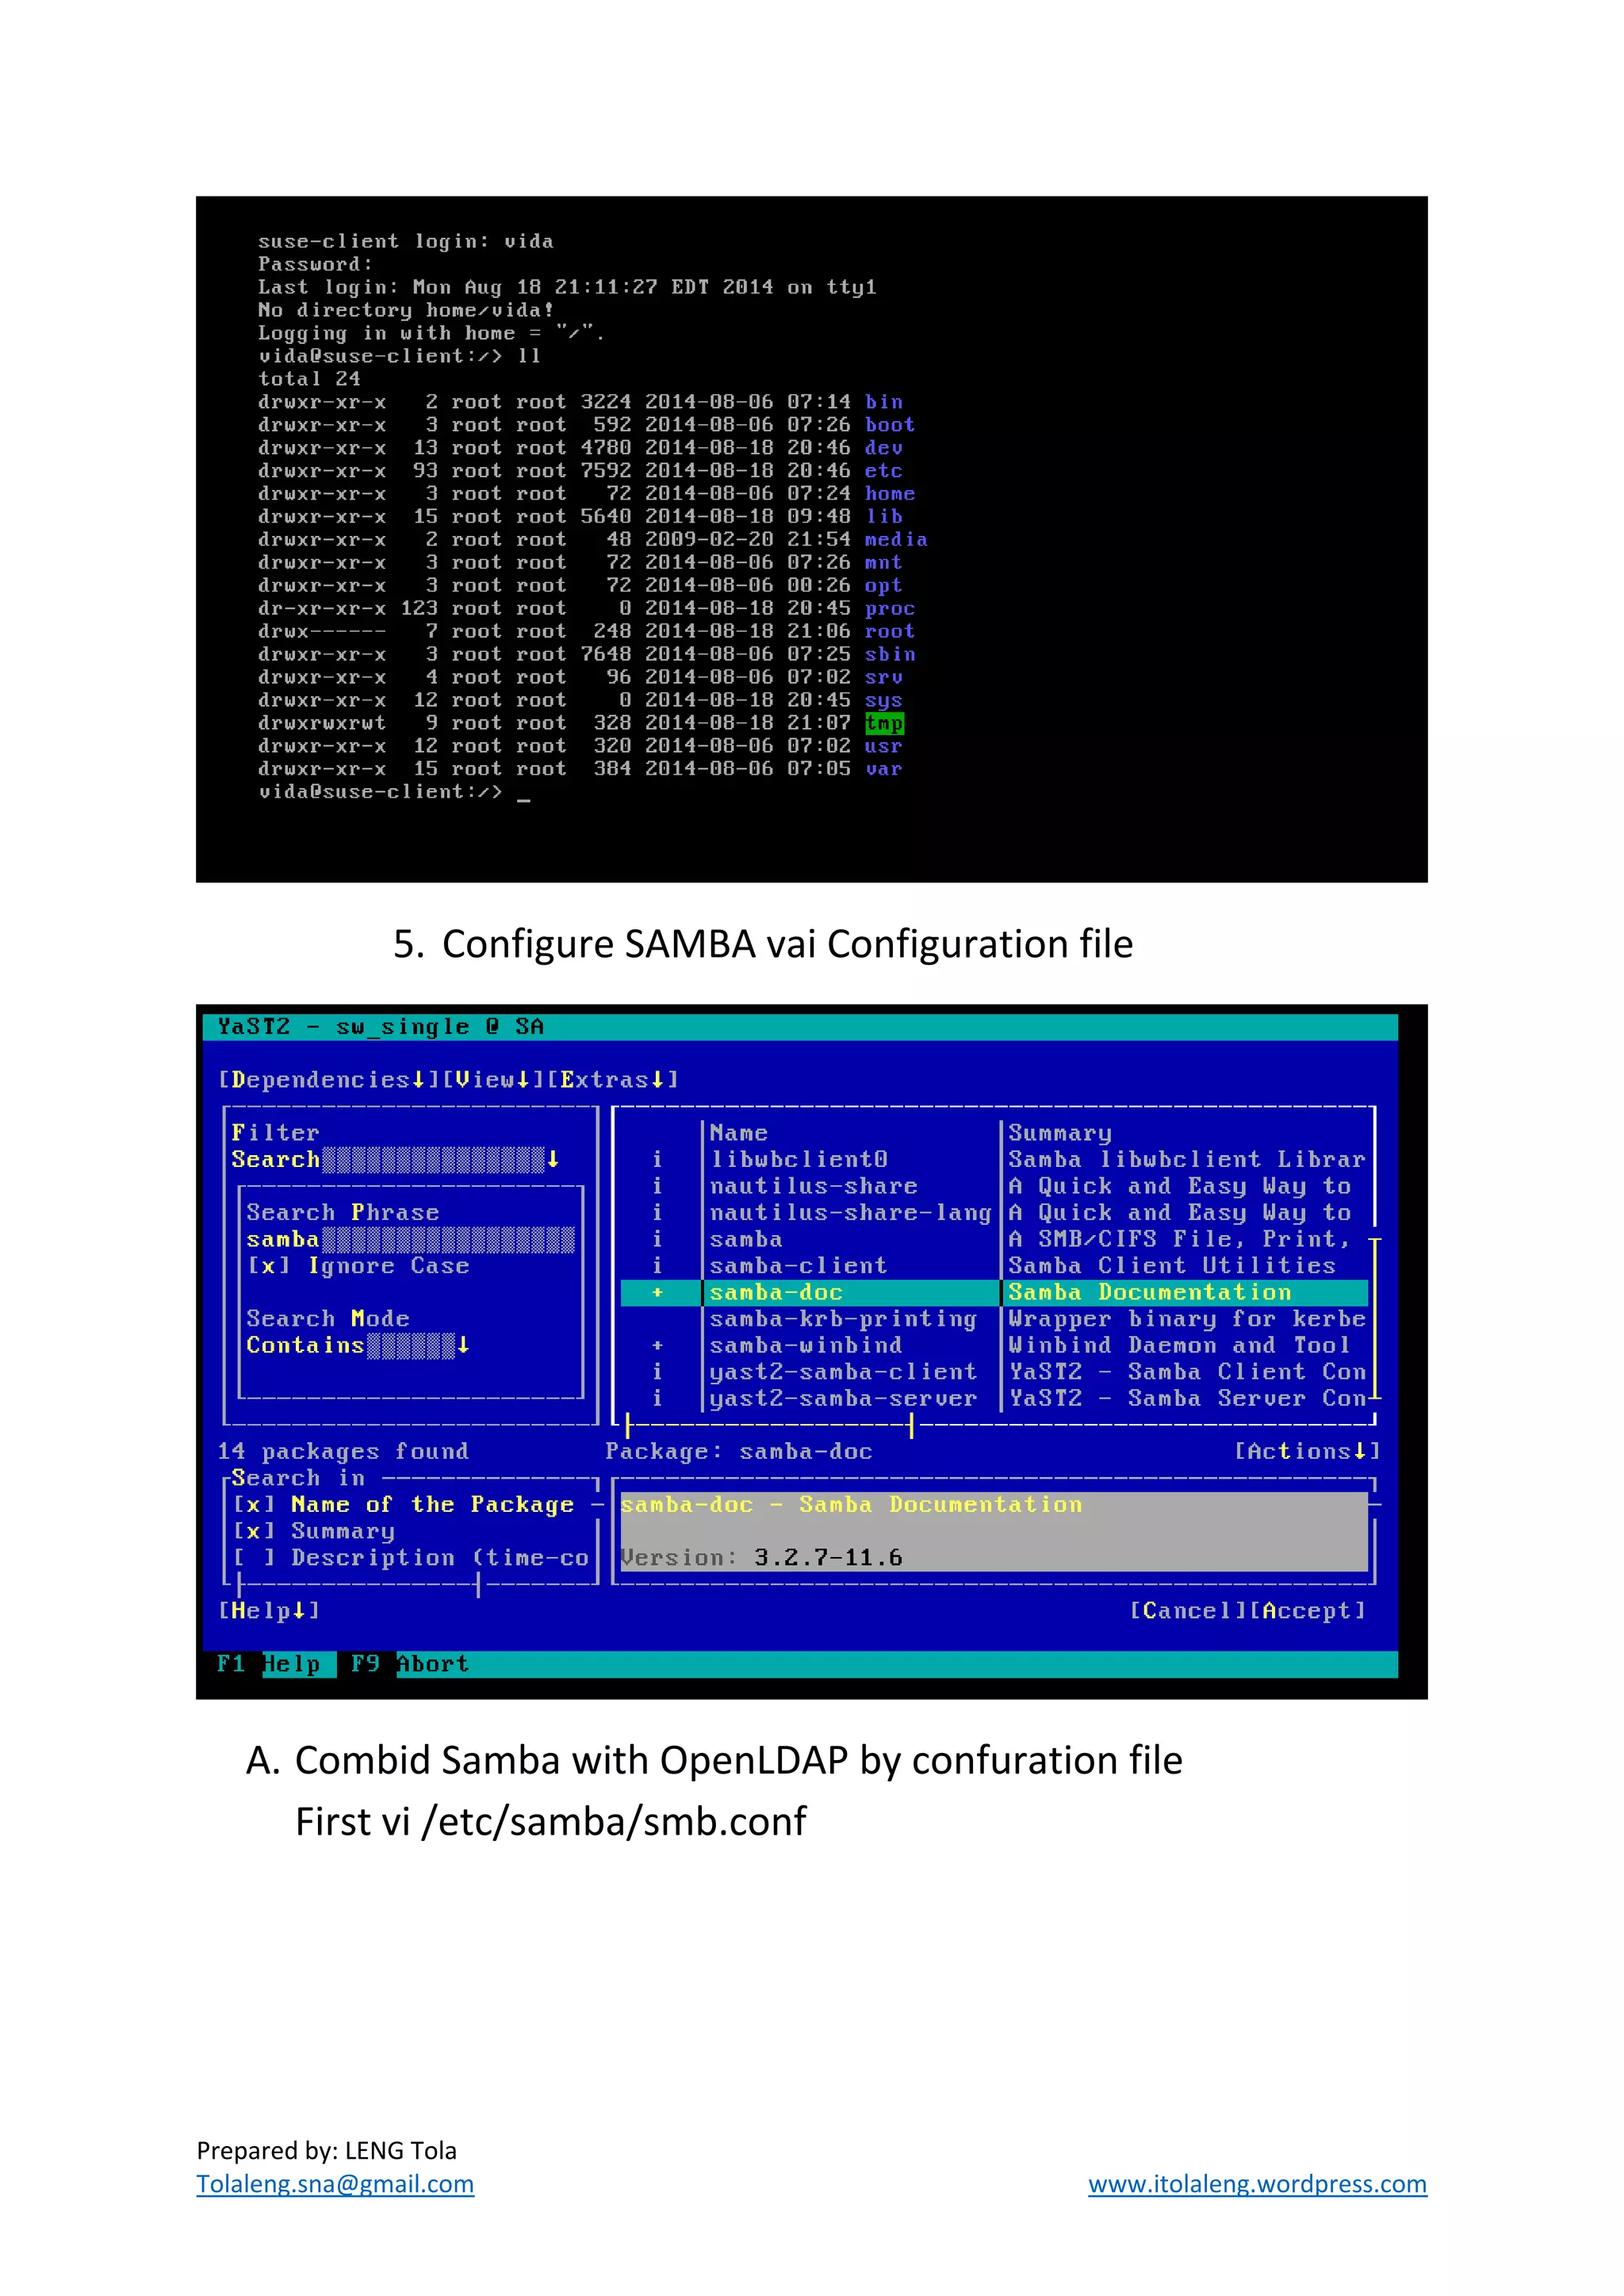Open the Dependencies menu in YaST2

(329, 1080)
